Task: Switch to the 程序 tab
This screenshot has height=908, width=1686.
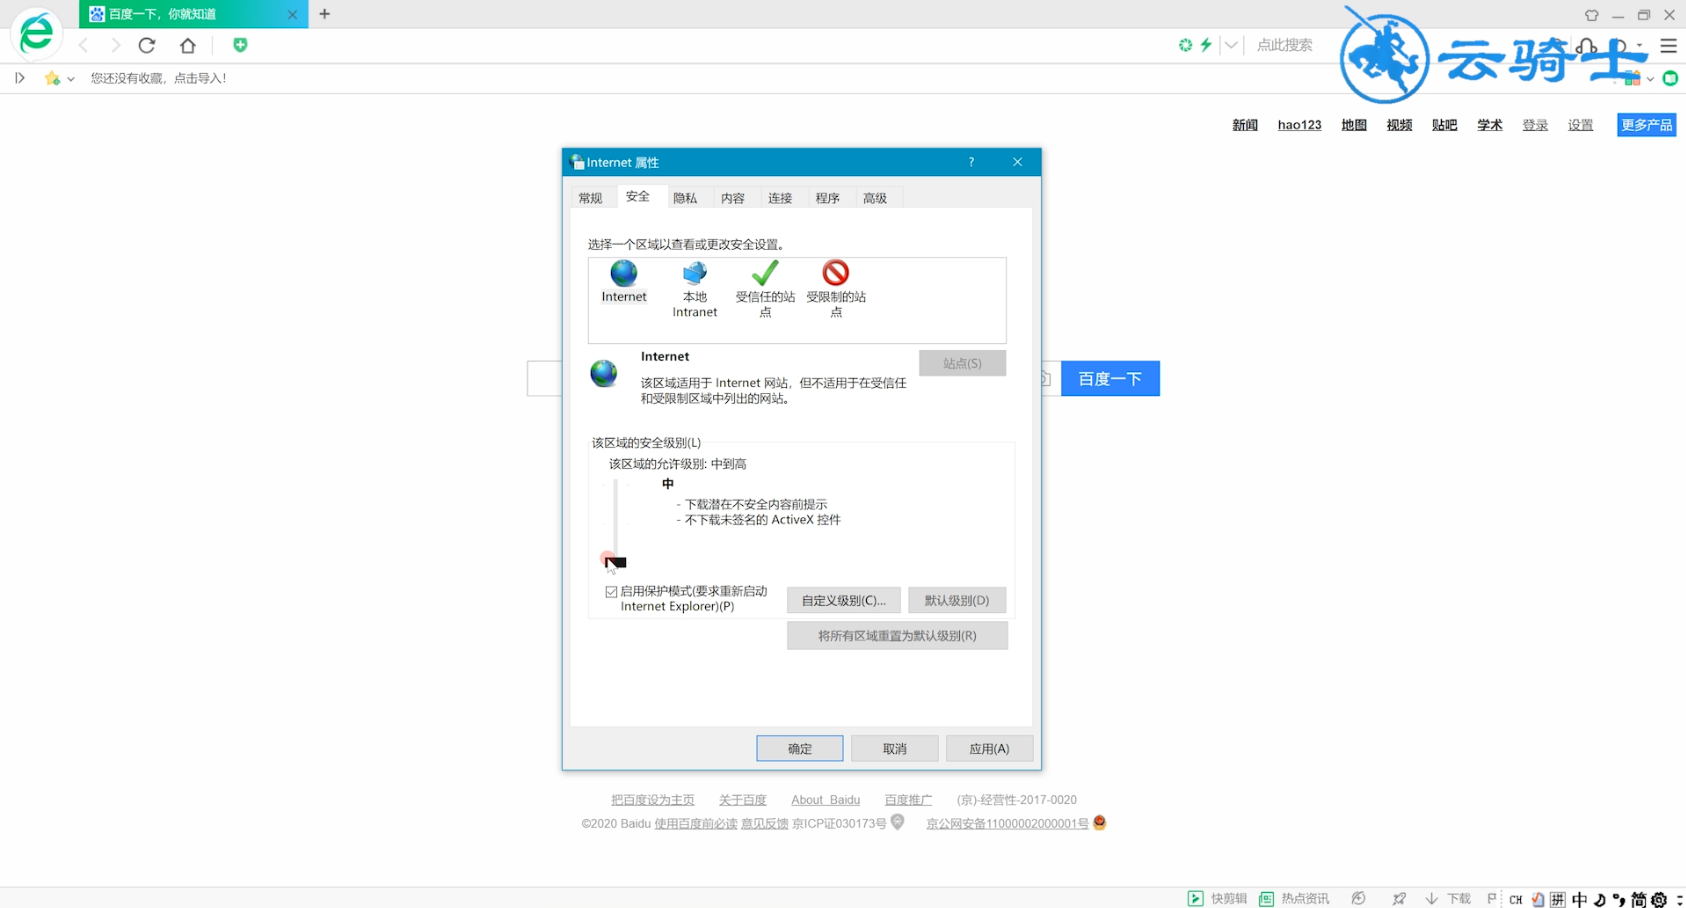Action: click(x=827, y=198)
